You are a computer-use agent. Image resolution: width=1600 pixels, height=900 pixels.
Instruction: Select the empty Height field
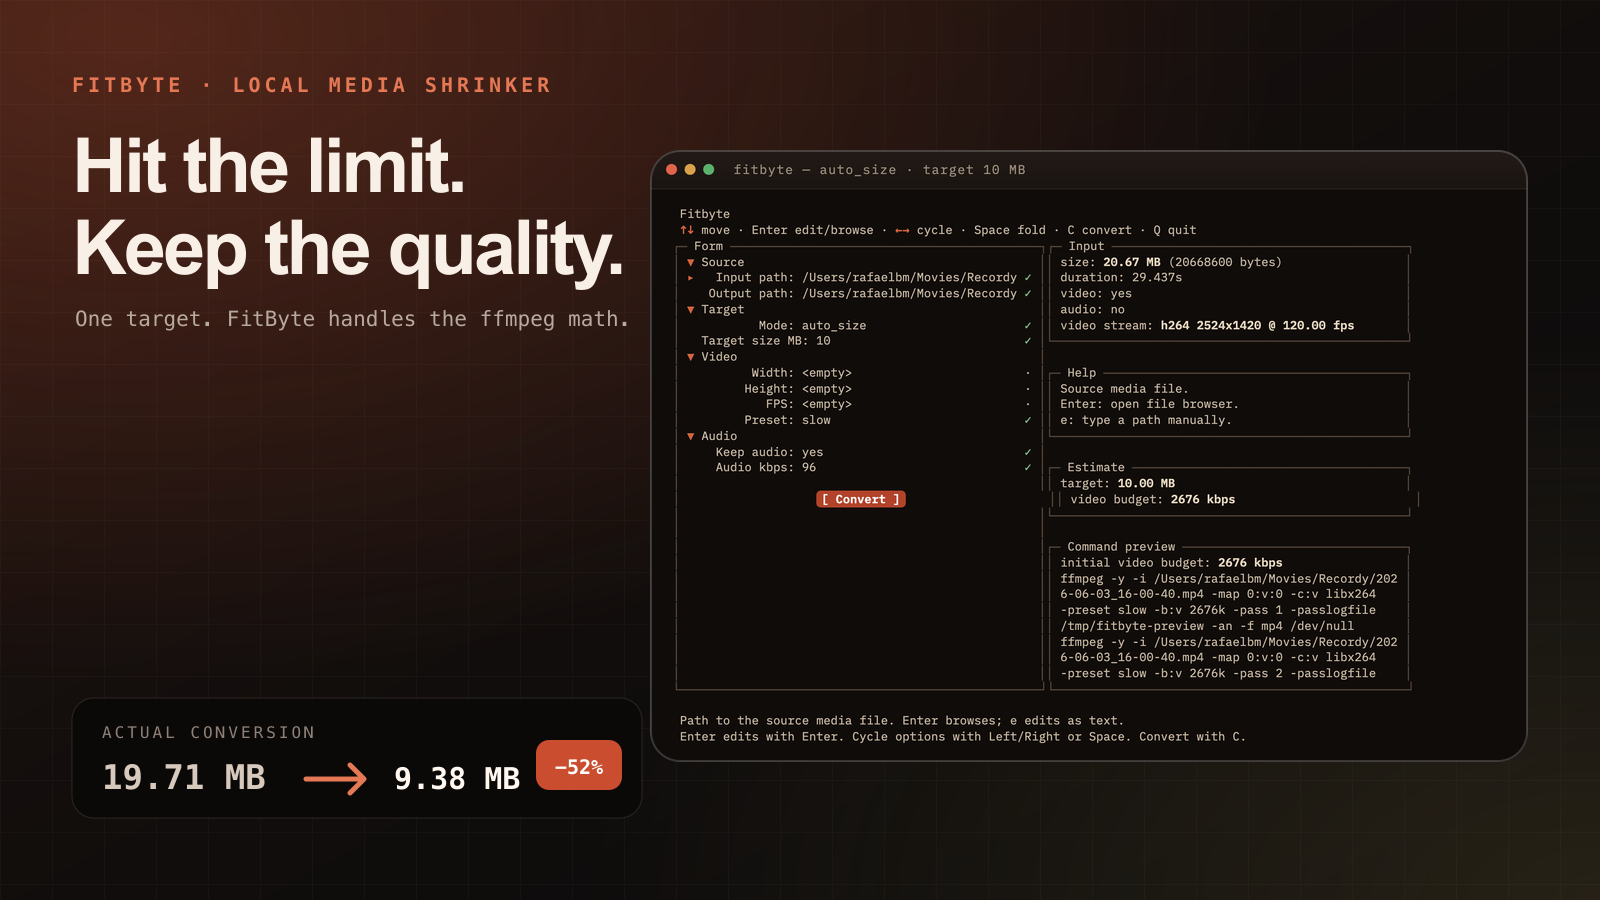(827, 389)
